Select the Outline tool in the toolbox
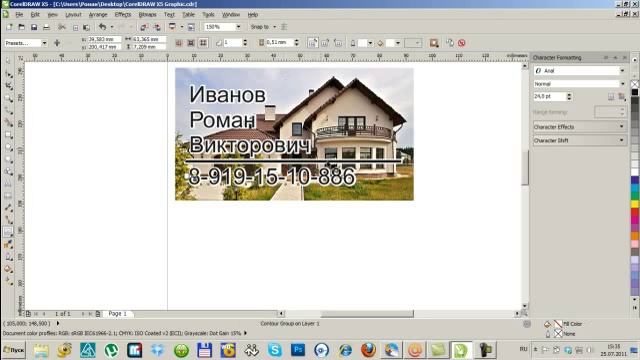Viewport: 640px width, 360px height. point(8,257)
